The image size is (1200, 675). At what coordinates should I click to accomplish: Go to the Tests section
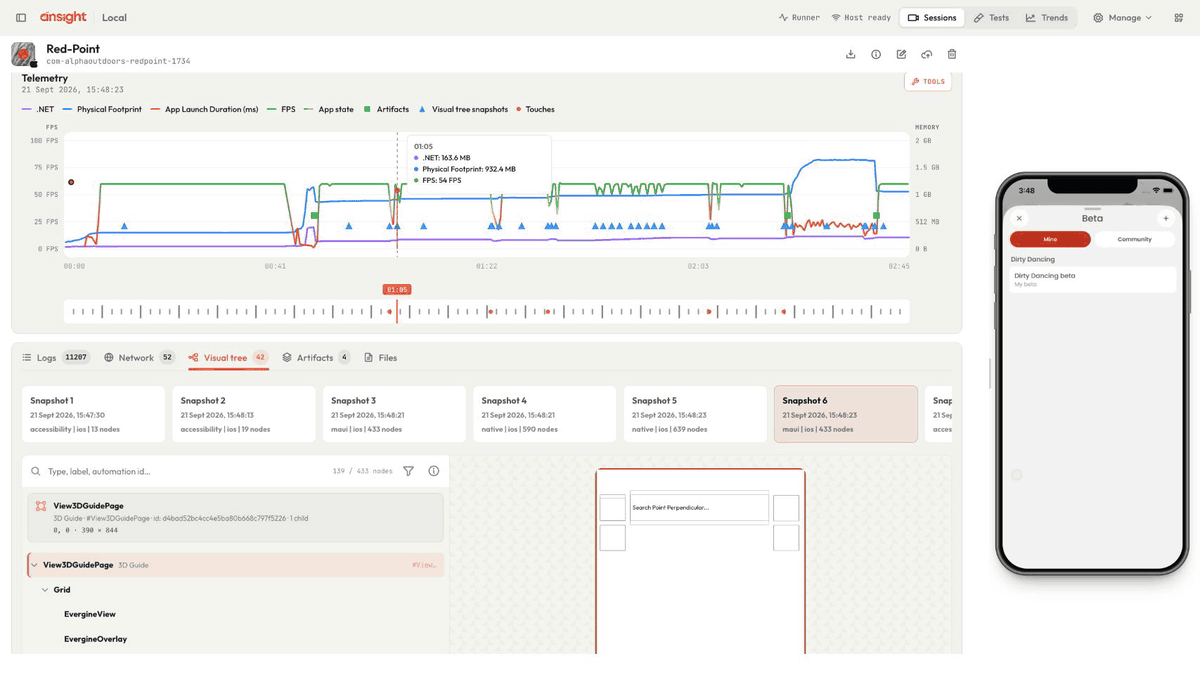(991, 18)
